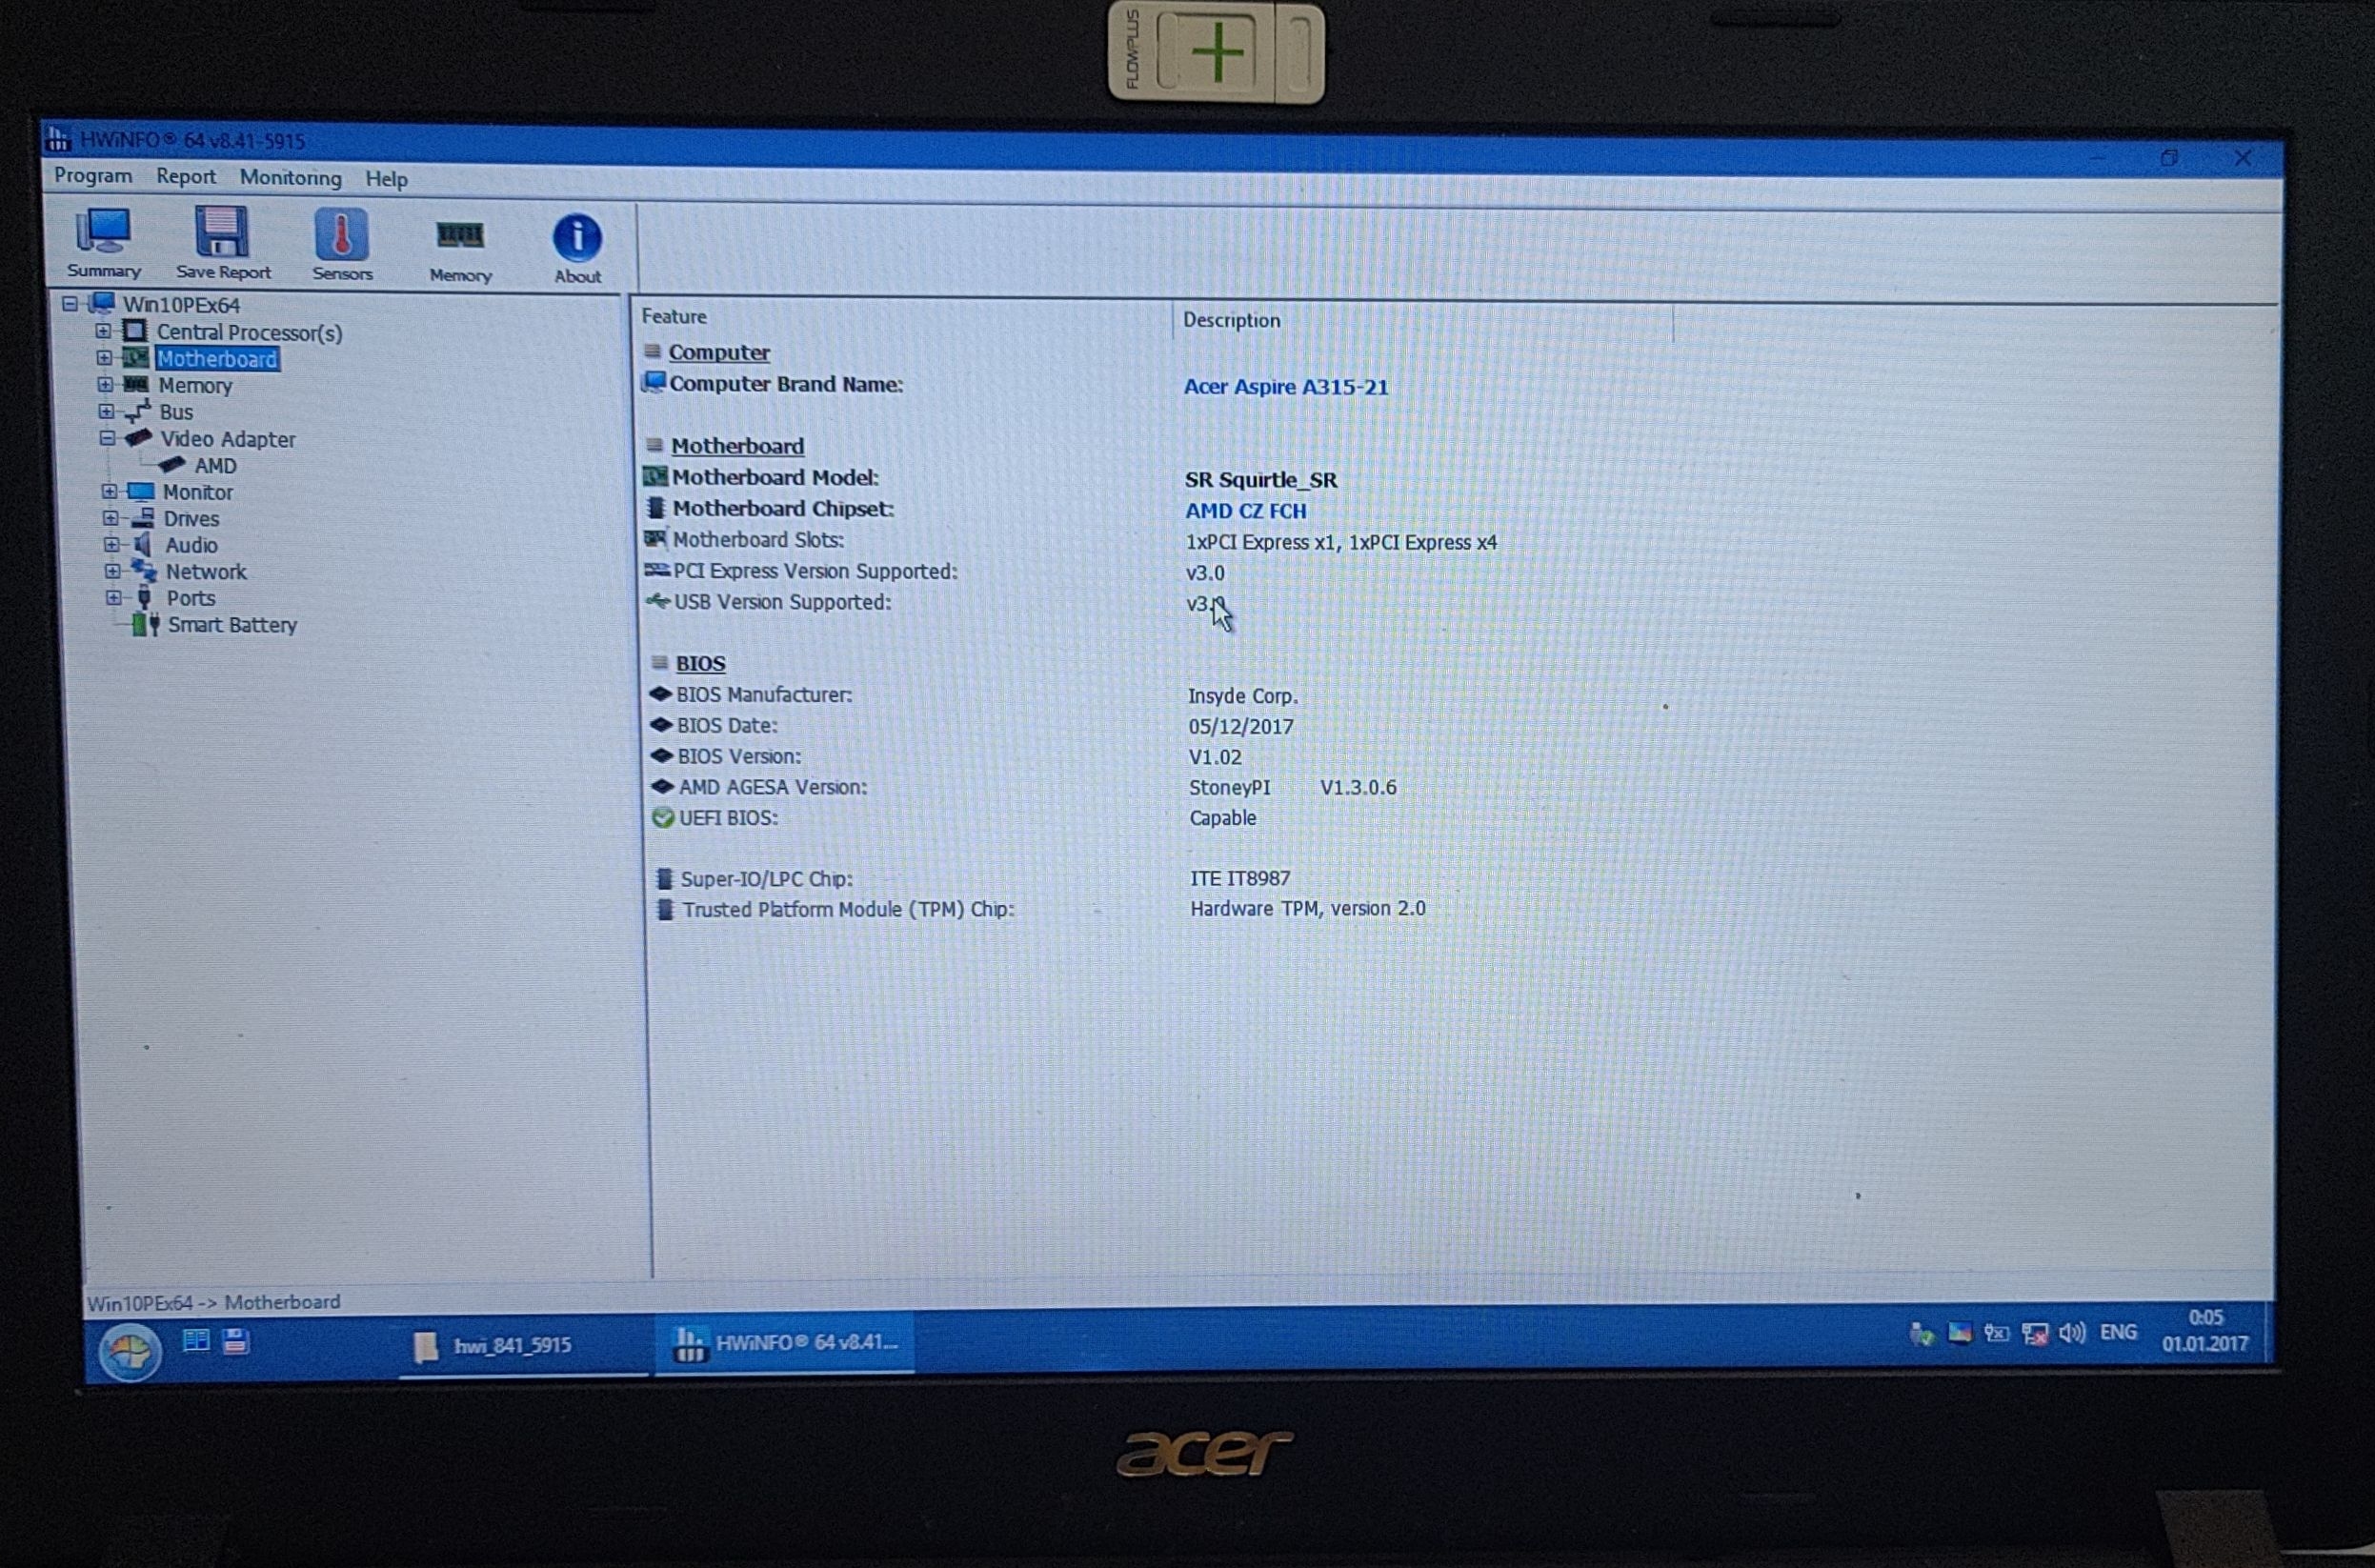Select Bus in the device tree
This screenshot has width=2375, height=1568.
click(176, 412)
